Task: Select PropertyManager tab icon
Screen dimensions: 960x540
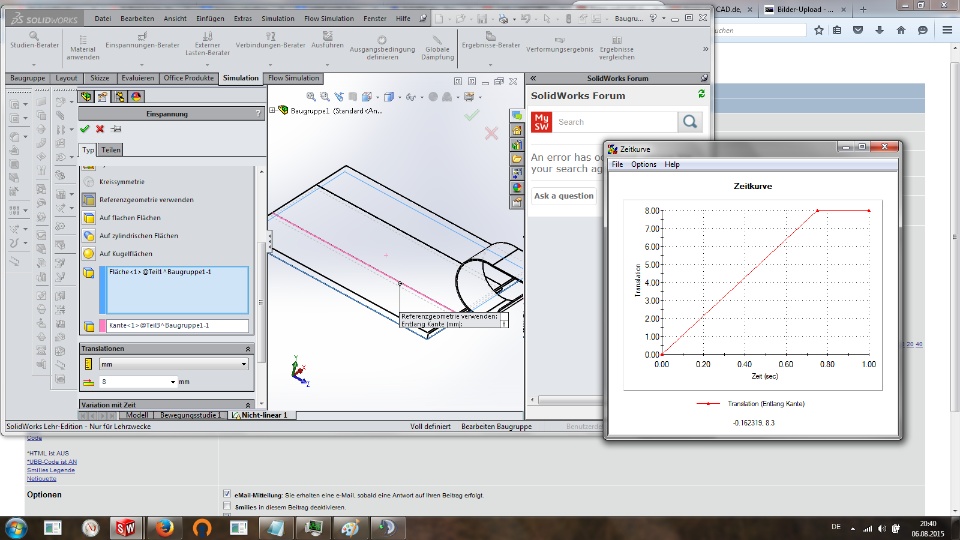Action: (103, 97)
